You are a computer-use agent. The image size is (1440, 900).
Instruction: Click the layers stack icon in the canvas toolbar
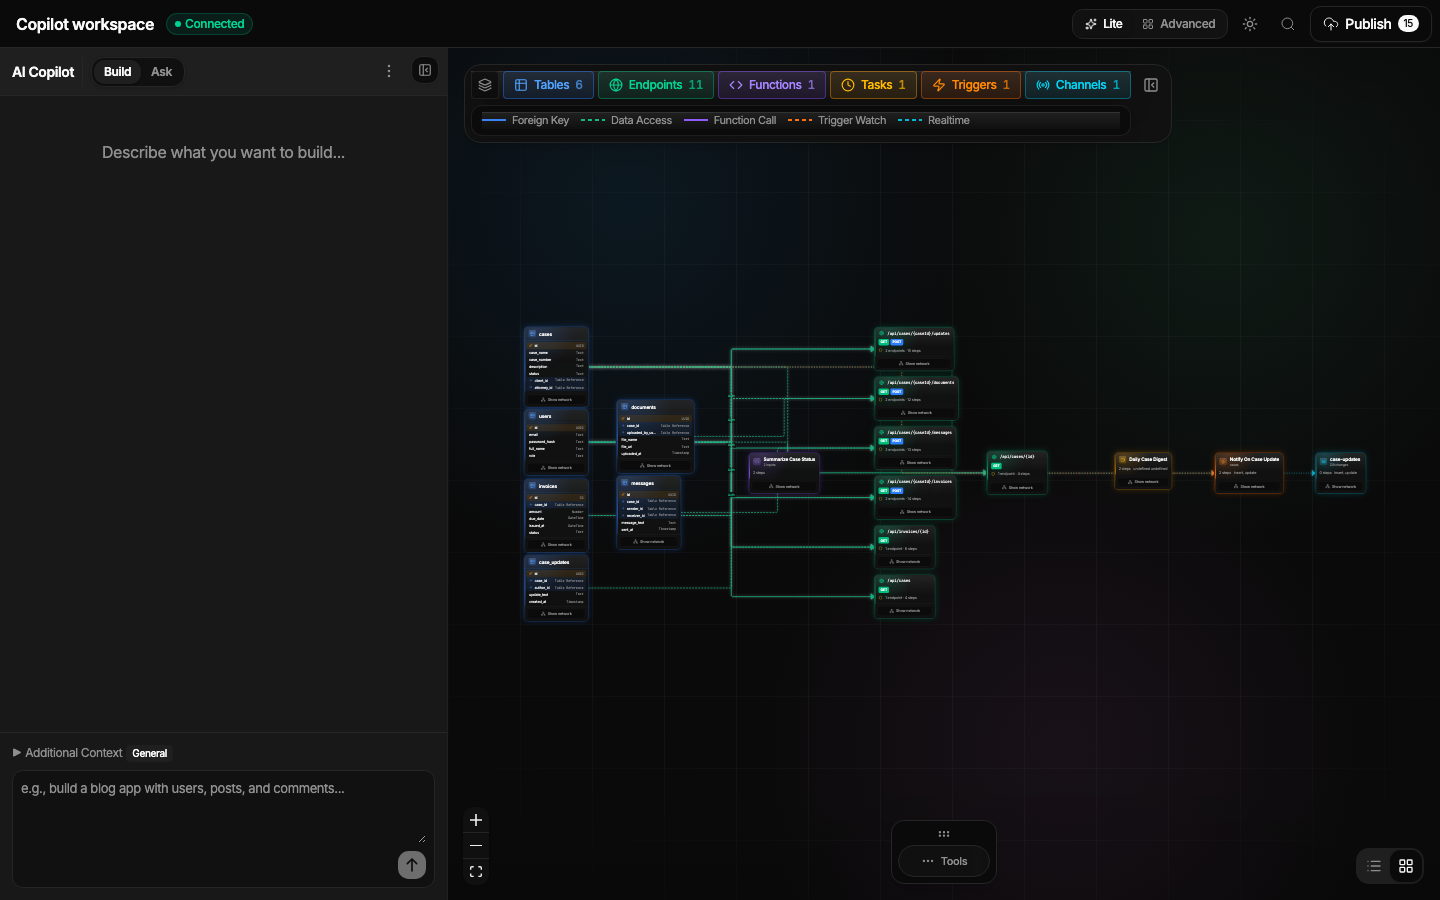[x=485, y=85]
